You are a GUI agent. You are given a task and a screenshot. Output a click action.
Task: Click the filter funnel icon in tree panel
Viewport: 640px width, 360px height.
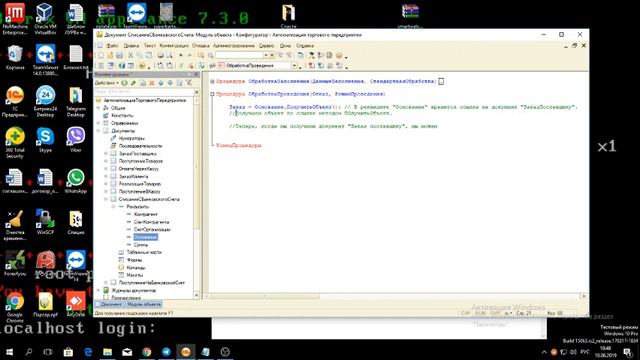189,83
